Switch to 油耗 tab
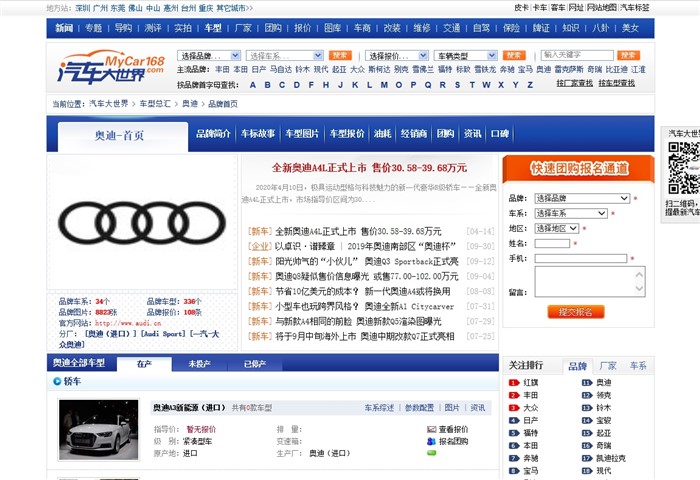 coord(383,134)
